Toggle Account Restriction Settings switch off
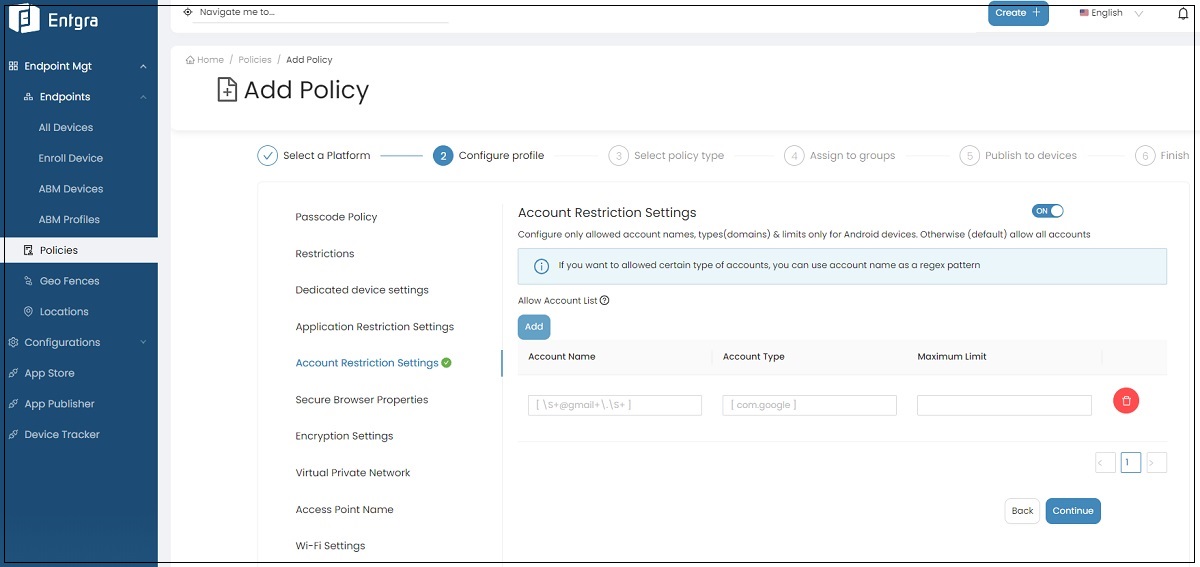This screenshot has height=567, width=1200. pyautogui.click(x=1048, y=211)
